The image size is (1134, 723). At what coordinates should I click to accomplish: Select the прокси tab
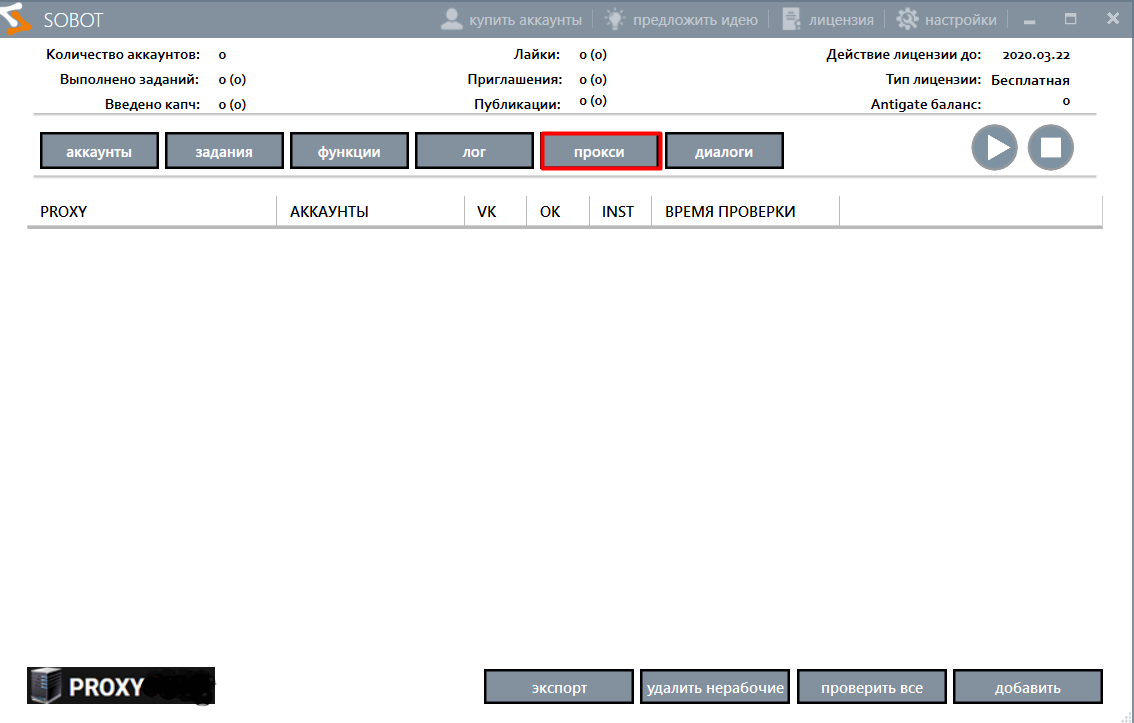point(600,152)
